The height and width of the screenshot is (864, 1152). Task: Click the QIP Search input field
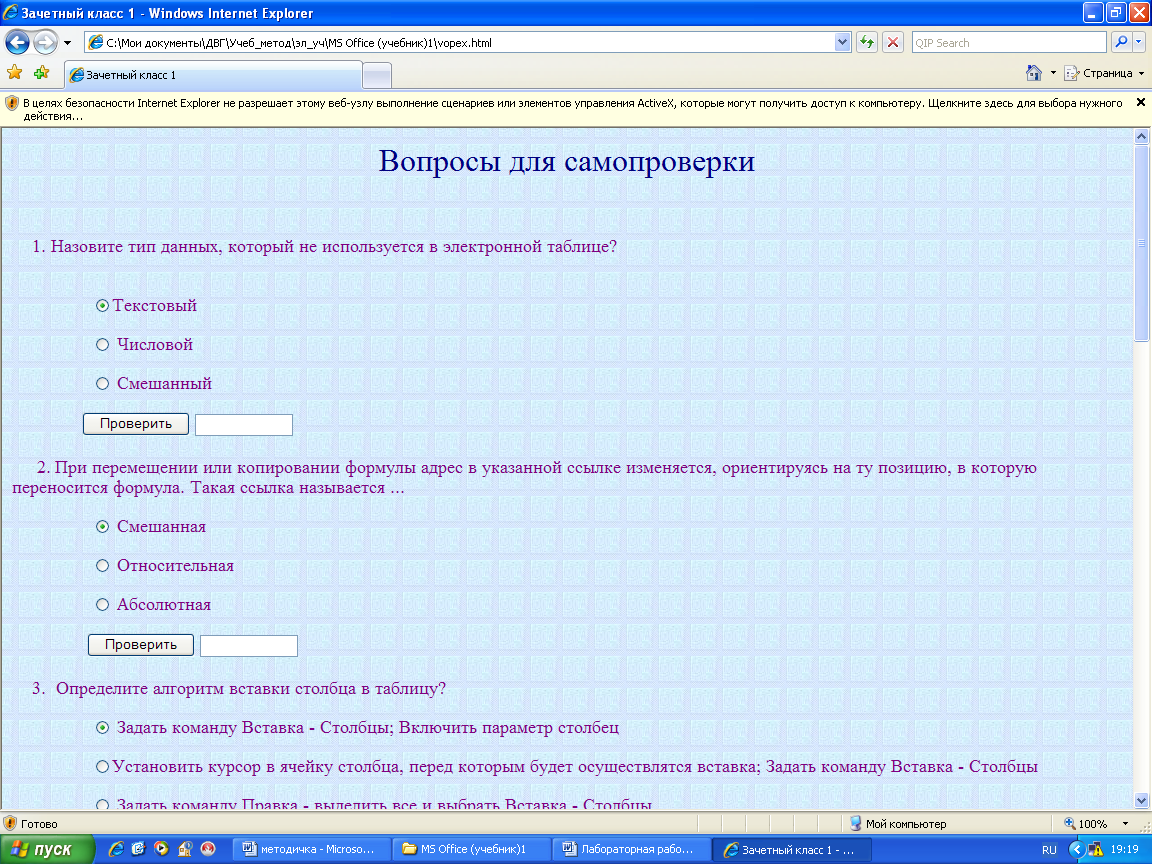pyautogui.click(x=1008, y=43)
